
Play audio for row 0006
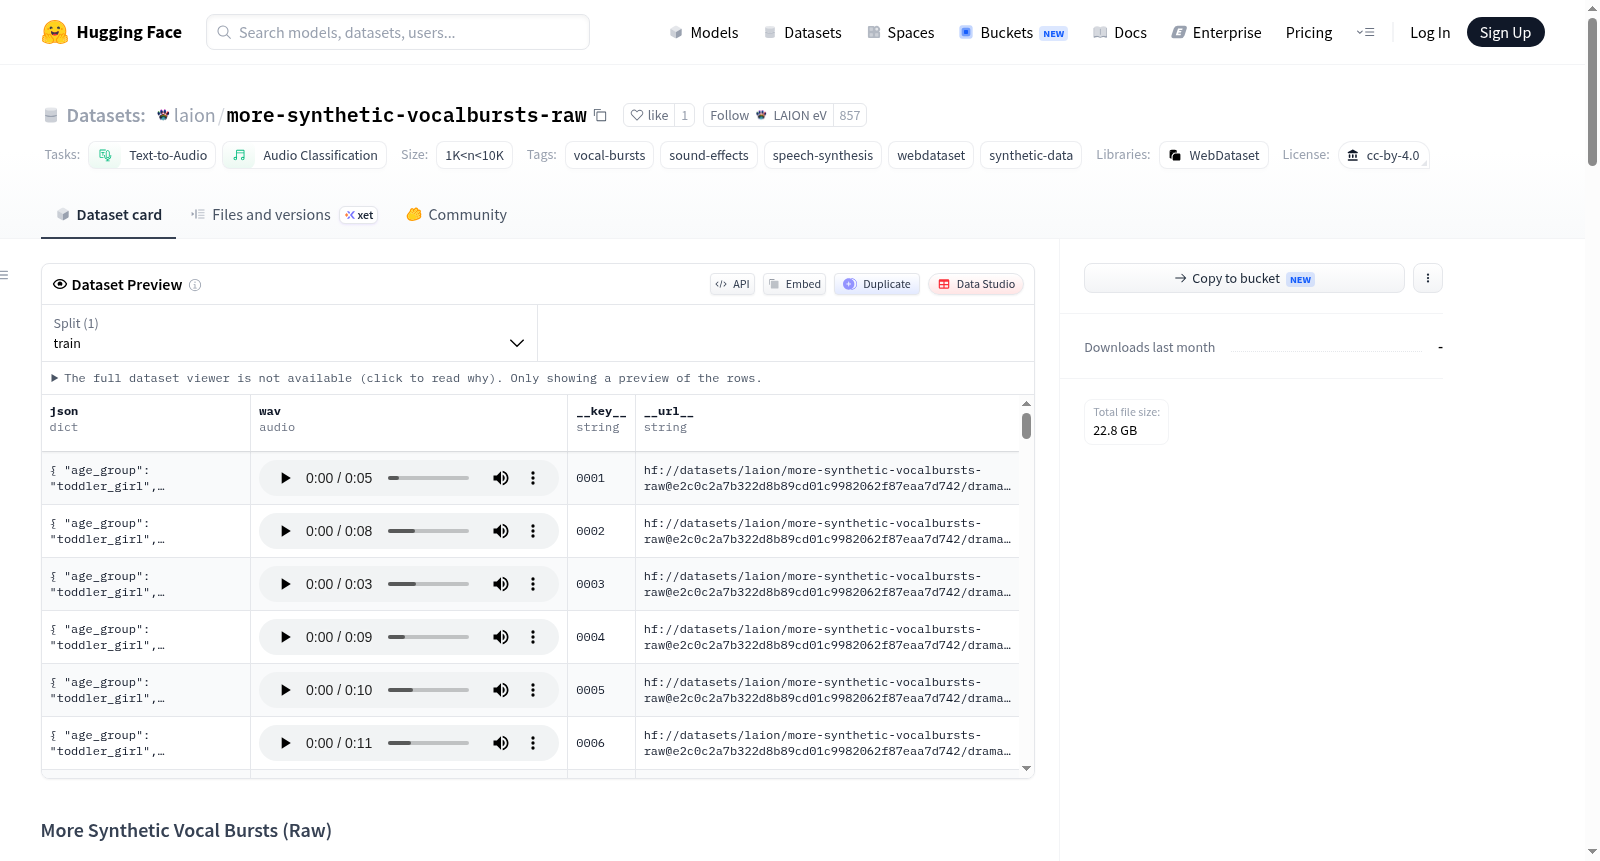(285, 743)
